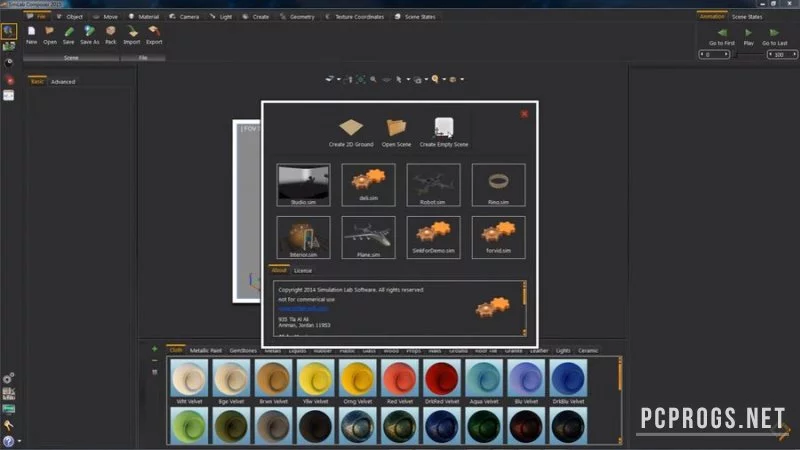Image resolution: width=800 pixels, height=450 pixels.
Task: Select the Ylw Velvet material swatch
Action: [x=315, y=378]
